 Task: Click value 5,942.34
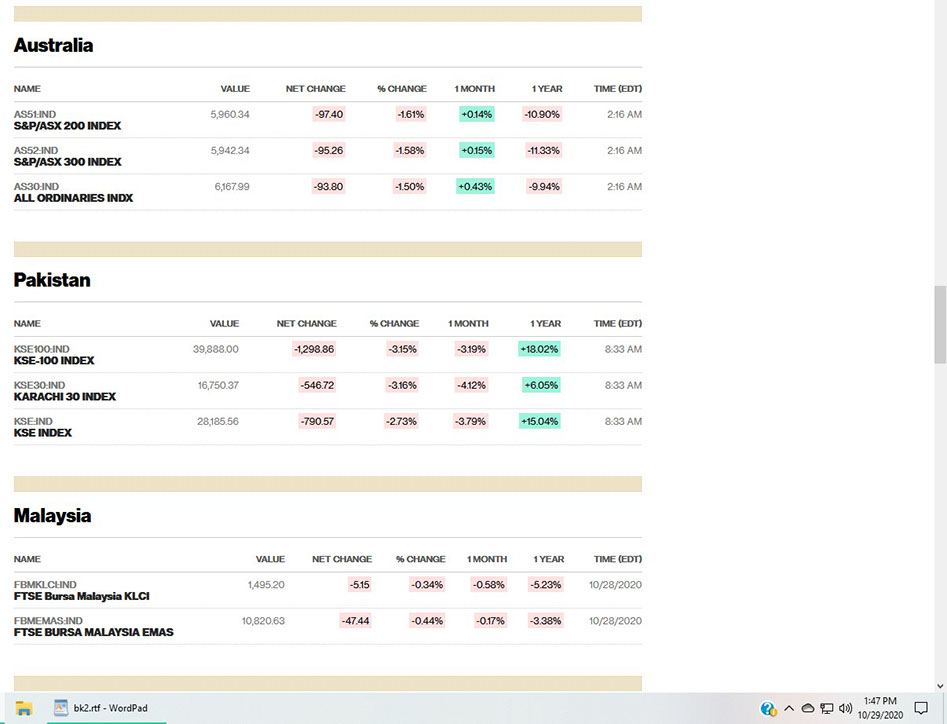coord(230,150)
